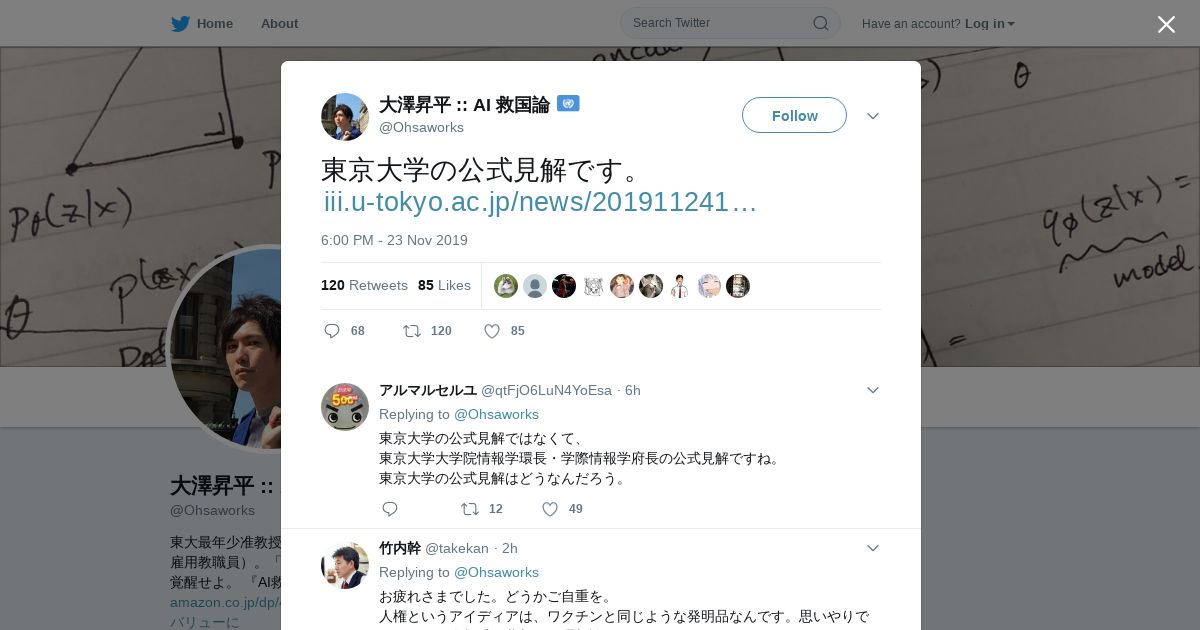Expand options chevron on 竹内幹's reply
Screen dimensions: 1200x630
click(x=873, y=548)
